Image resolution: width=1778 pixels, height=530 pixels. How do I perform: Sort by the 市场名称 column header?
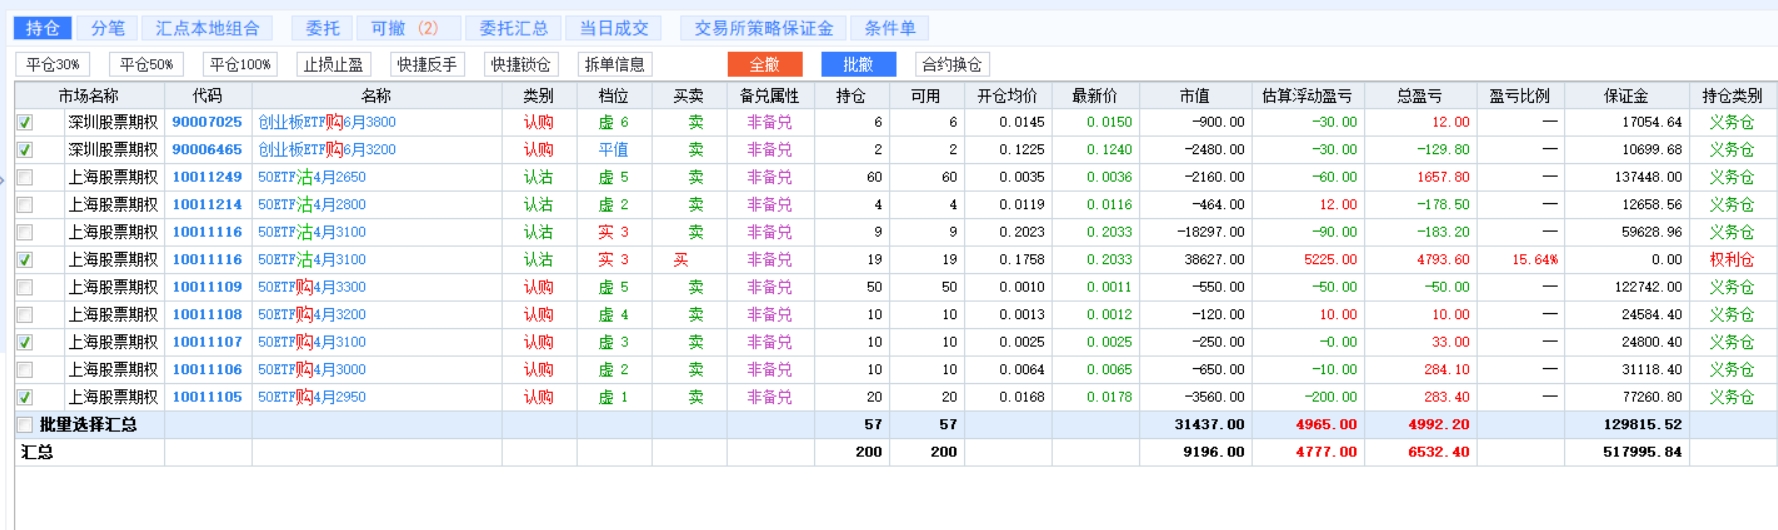[x=89, y=96]
